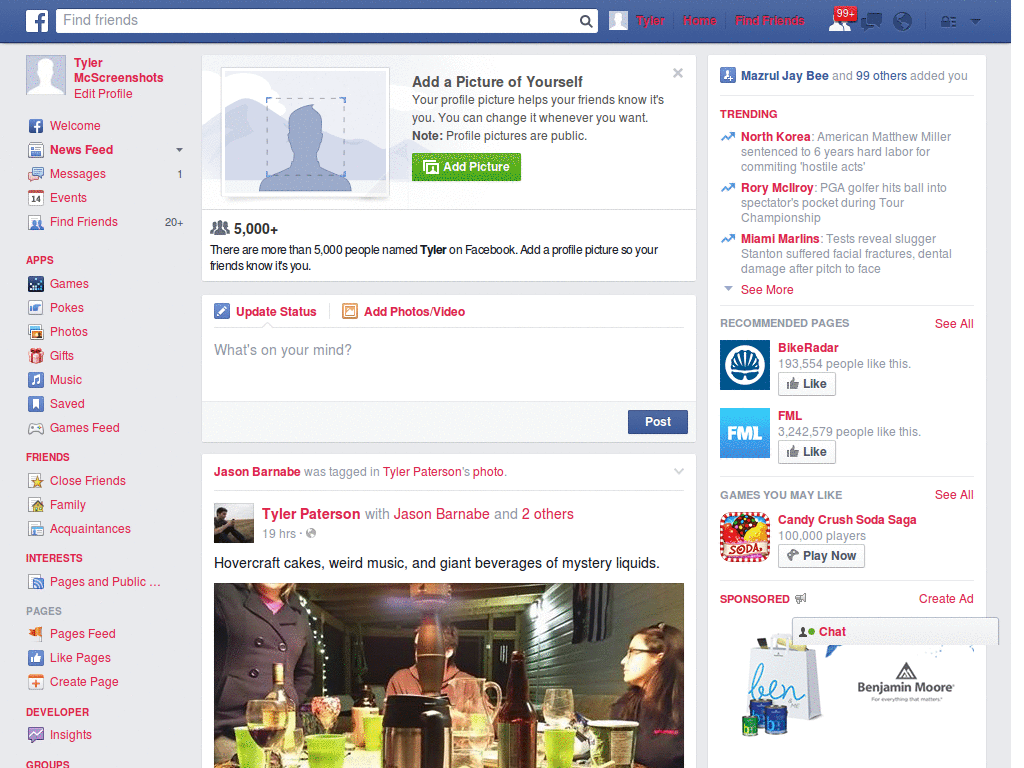
Task: Click the Messages sidebar icon
Action: click(x=36, y=174)
